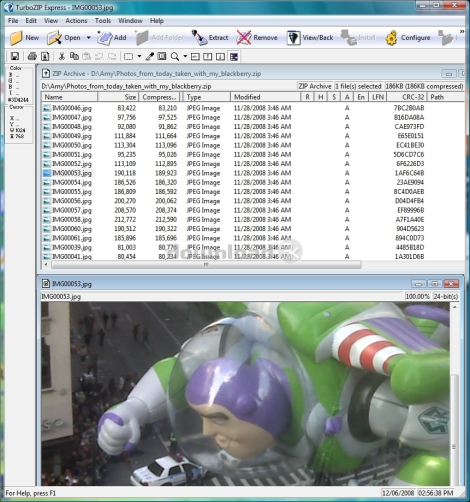Click the Save floppy disk icon
470x502 pixels.
pos(15,56)
